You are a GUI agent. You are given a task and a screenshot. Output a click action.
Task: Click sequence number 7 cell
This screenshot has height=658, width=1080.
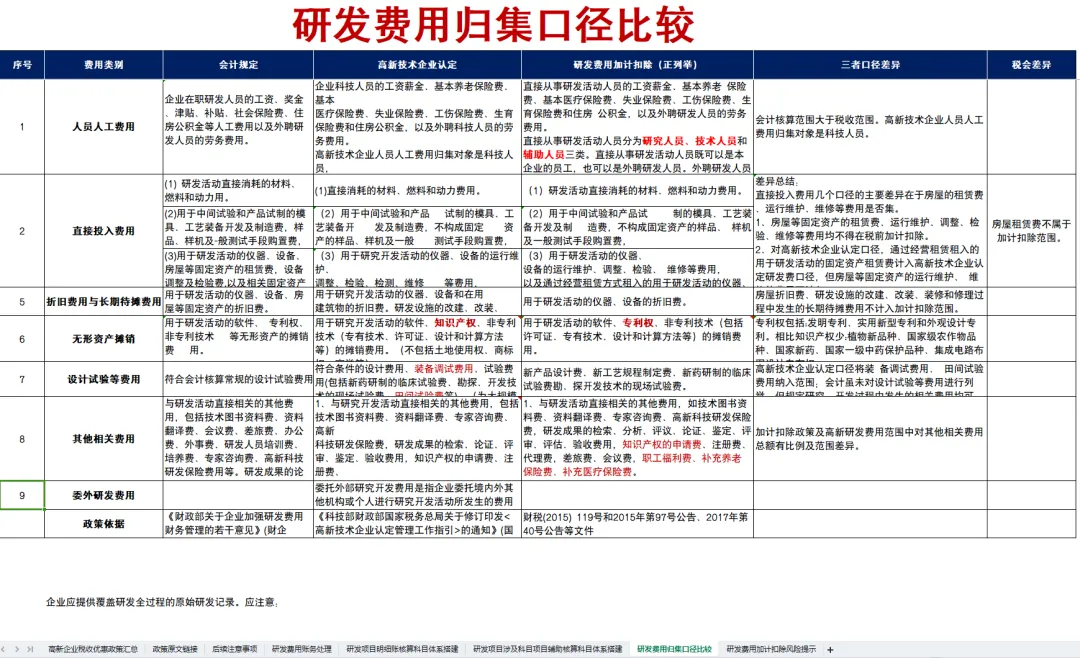coord(22,379)
